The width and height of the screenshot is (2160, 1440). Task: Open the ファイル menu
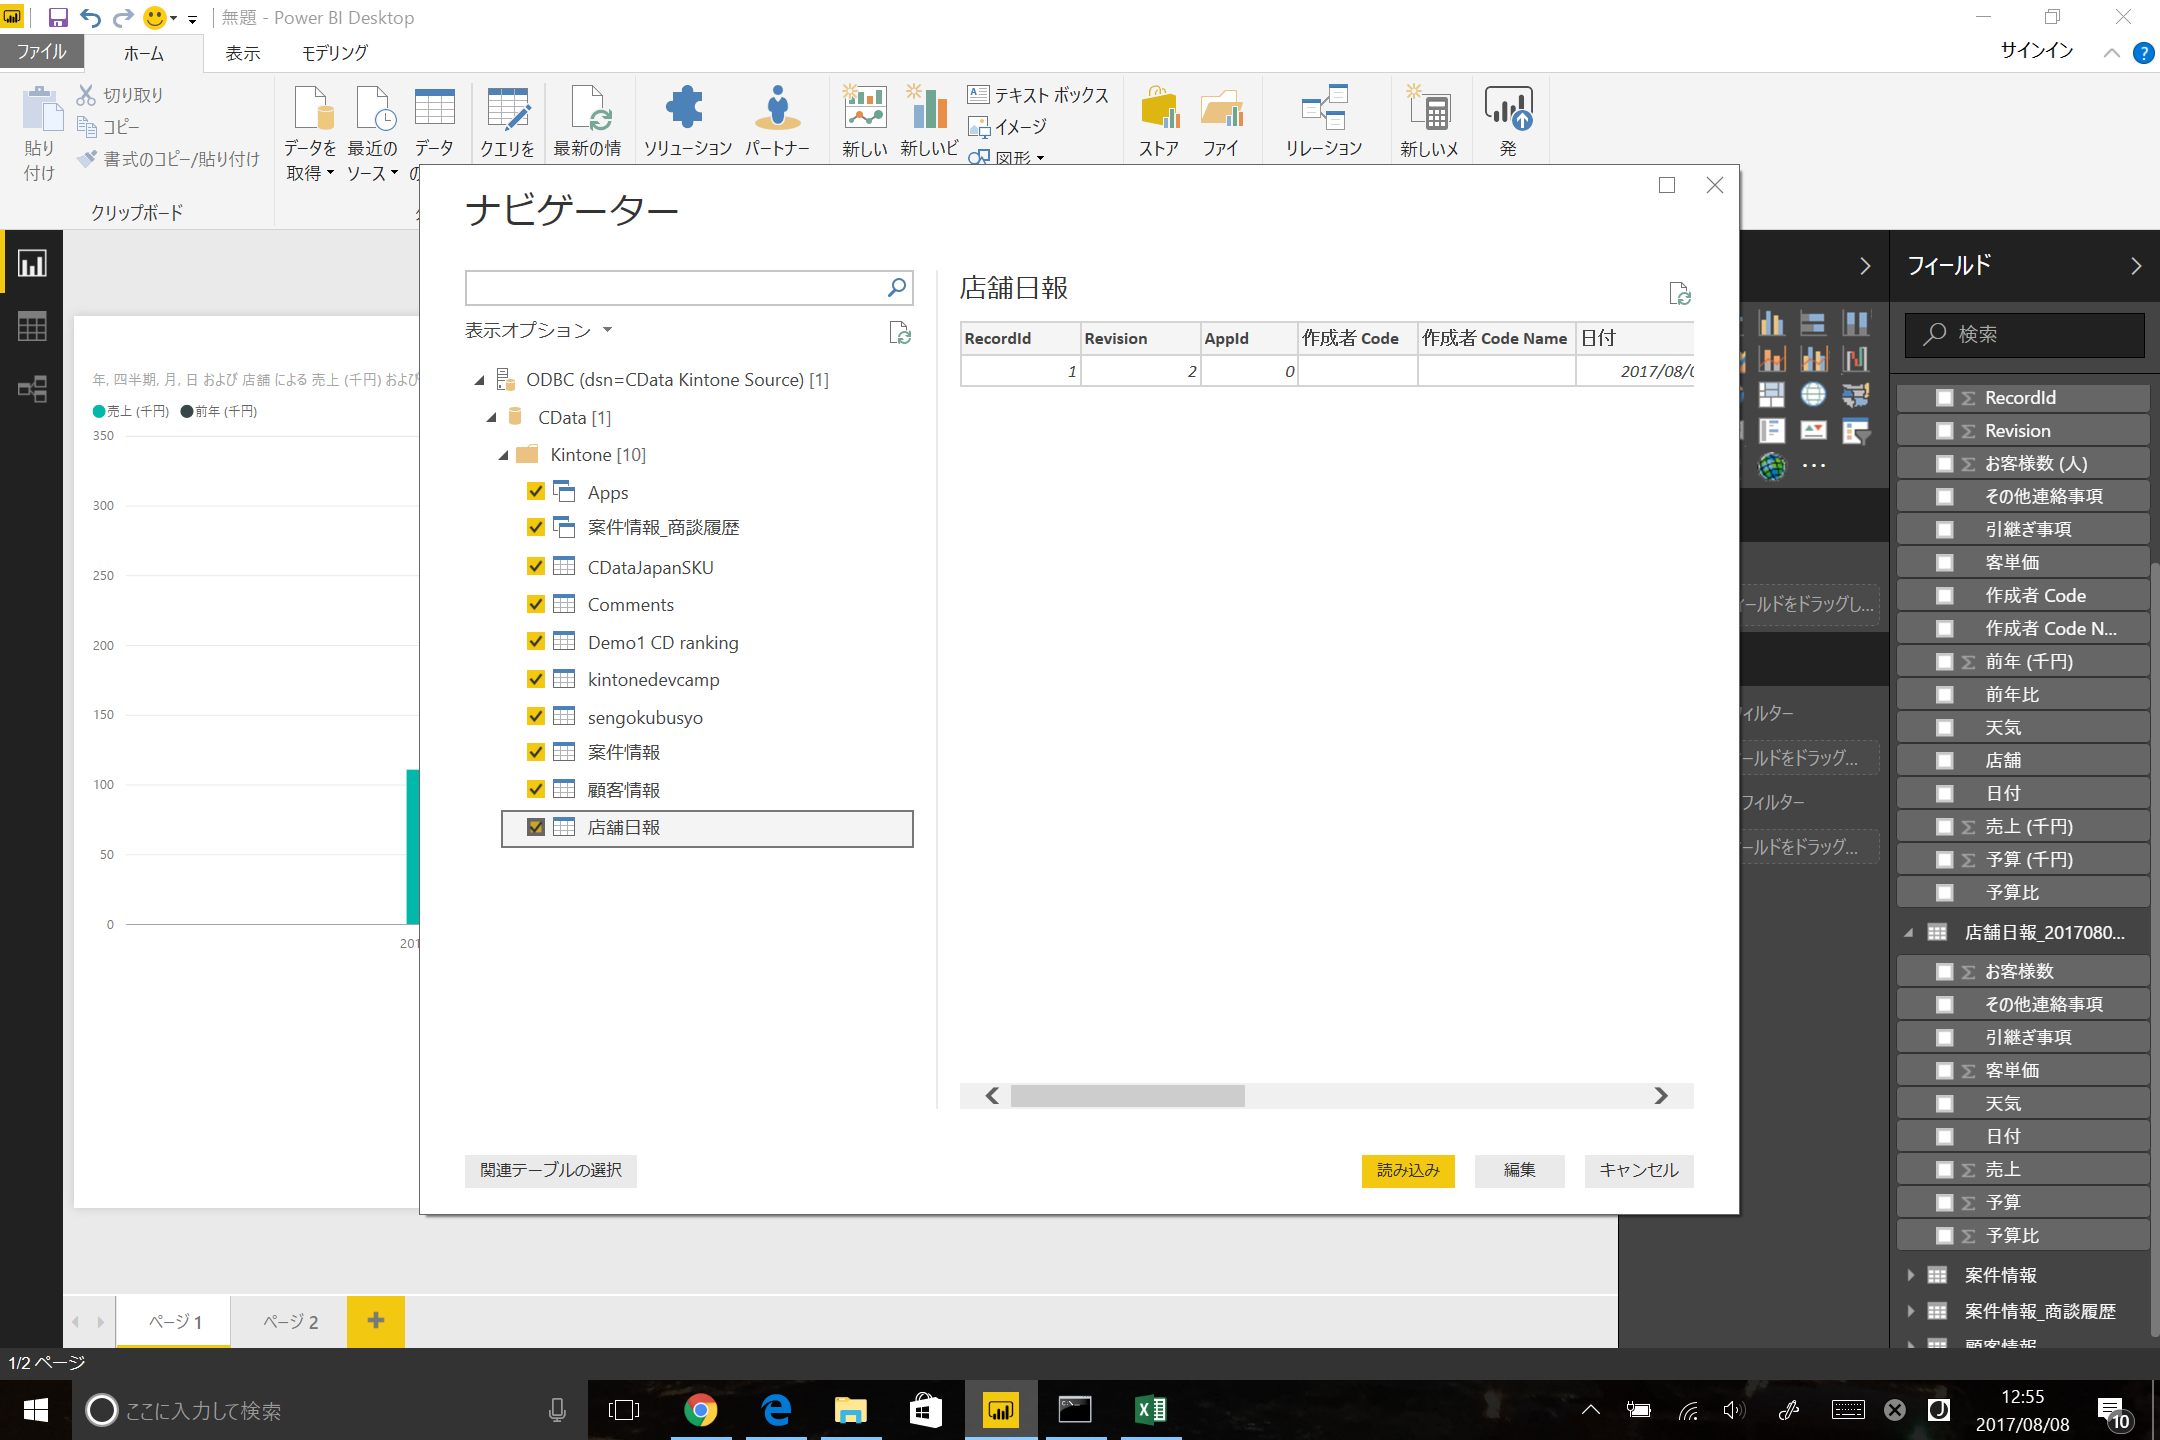41,52
